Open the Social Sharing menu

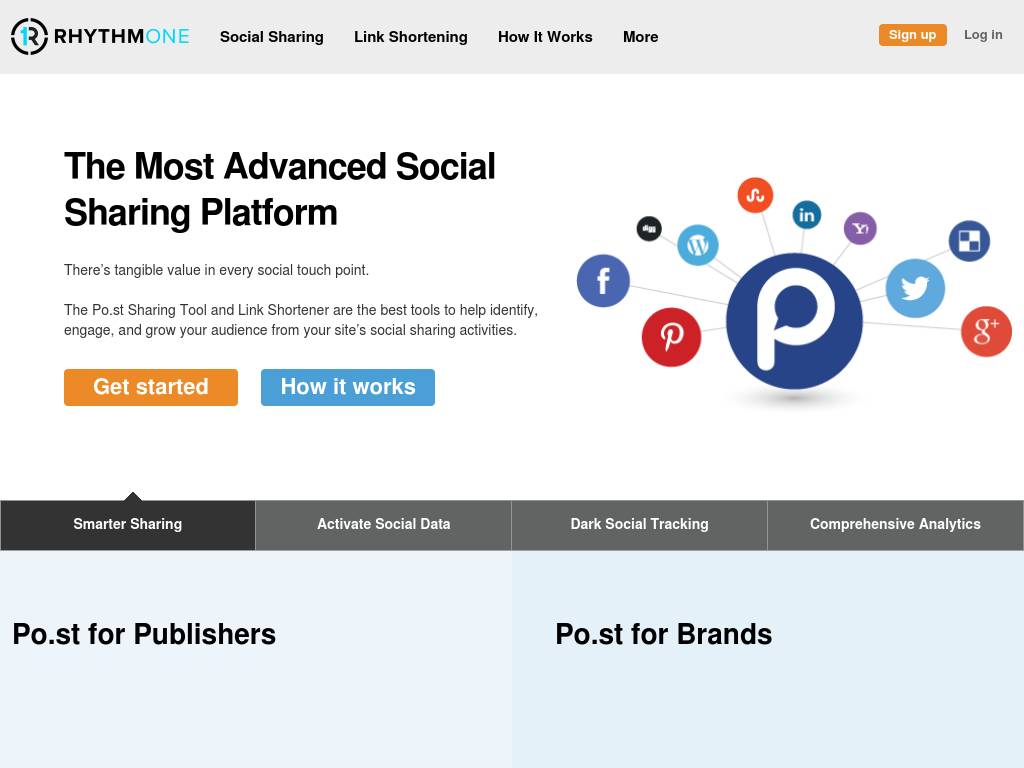pyautogui.click(x=272, y=37)
